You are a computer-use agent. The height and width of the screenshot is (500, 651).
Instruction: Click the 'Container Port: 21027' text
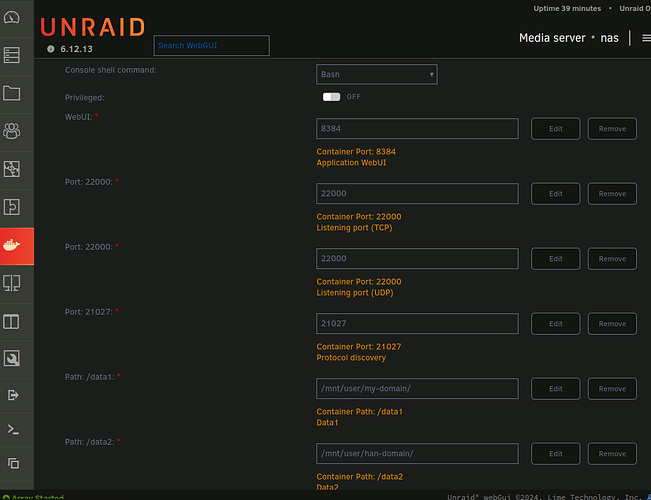359,346
